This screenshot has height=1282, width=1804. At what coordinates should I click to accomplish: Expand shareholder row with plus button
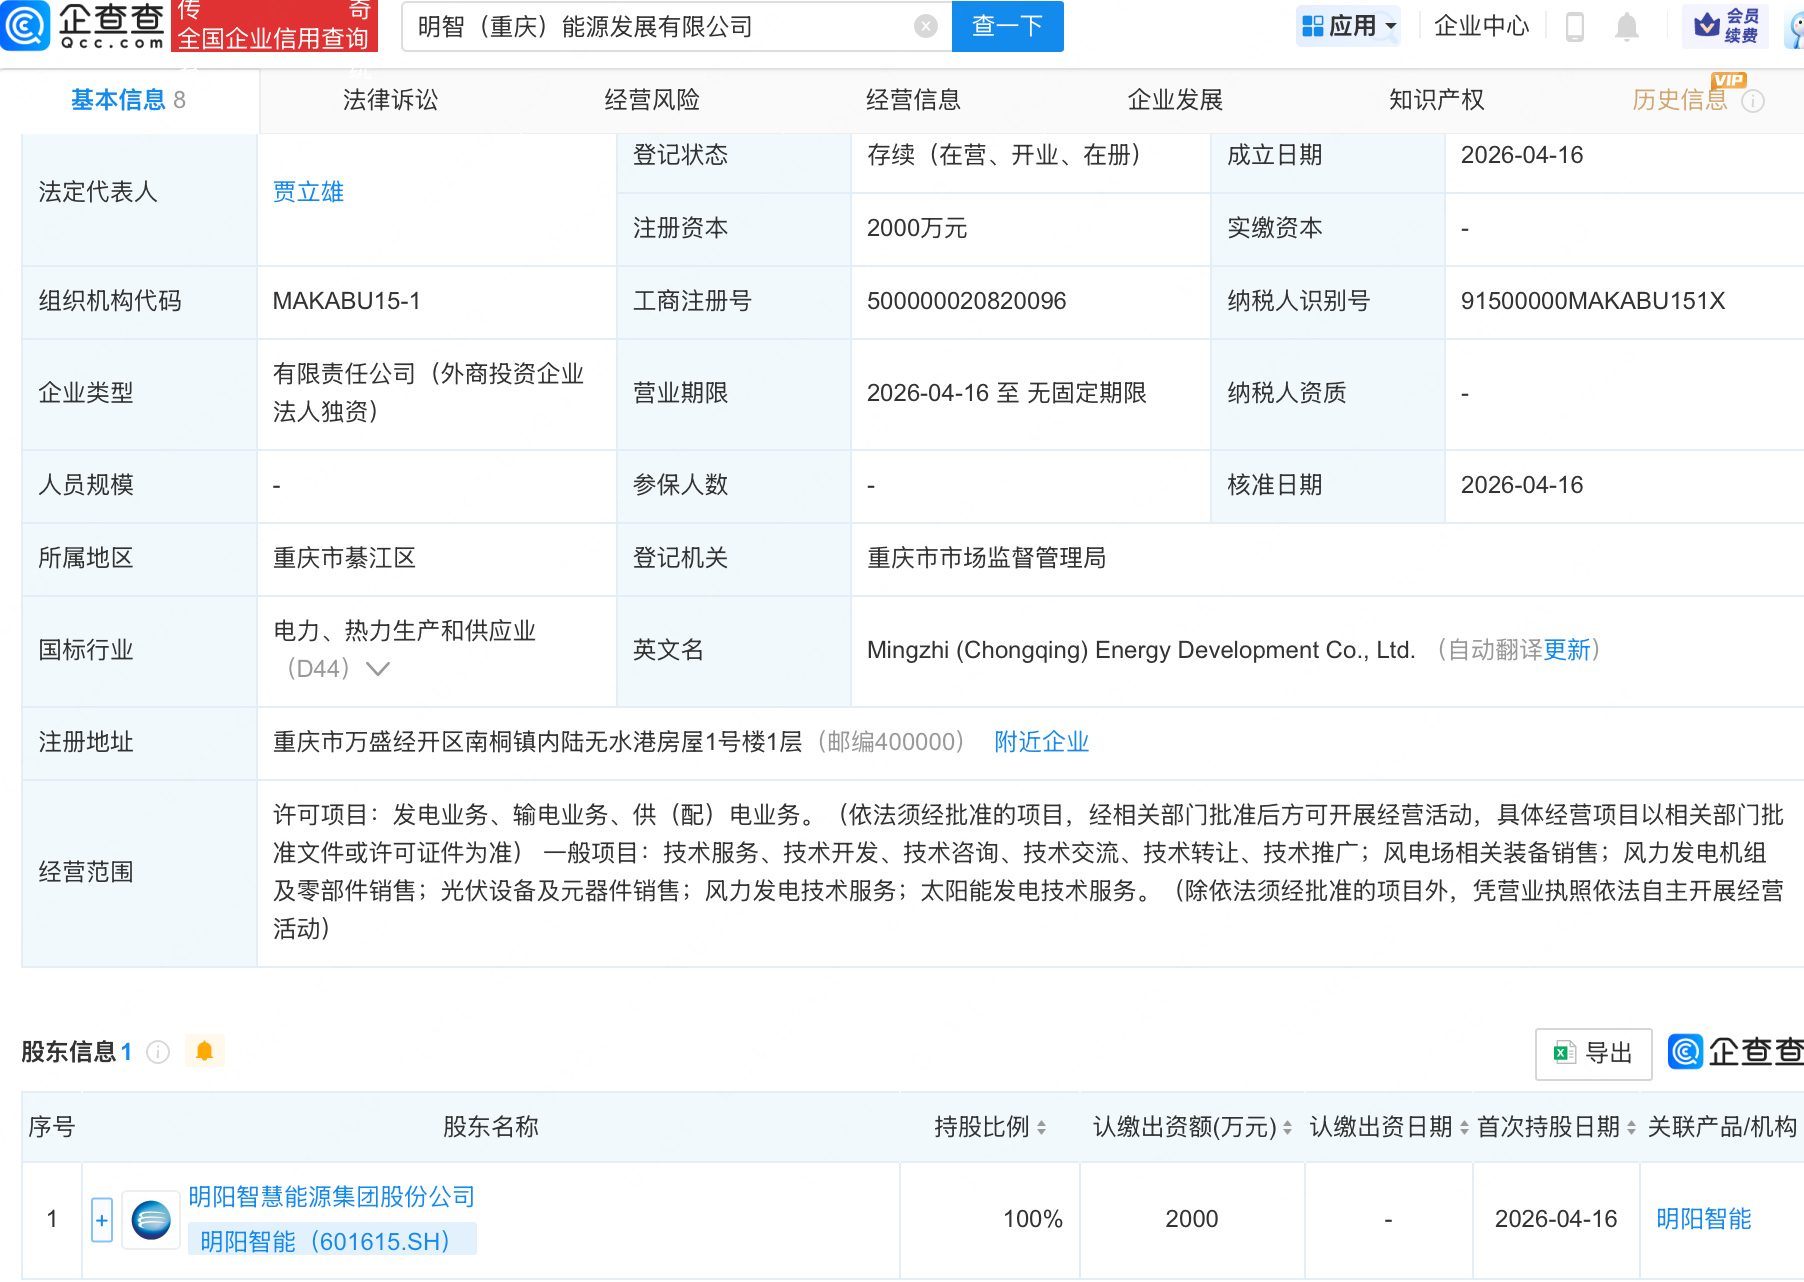pyautogui.click(x=102, y=1220)
